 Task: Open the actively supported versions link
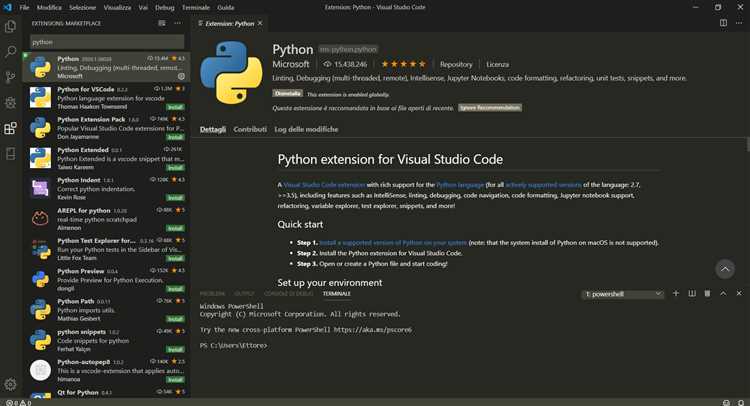click(543, 185)
